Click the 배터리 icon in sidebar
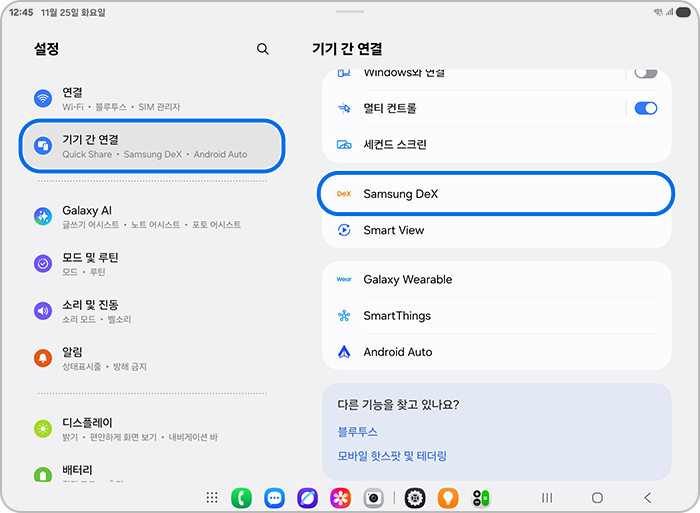700x513 pixels. click(x=43, y=474)
